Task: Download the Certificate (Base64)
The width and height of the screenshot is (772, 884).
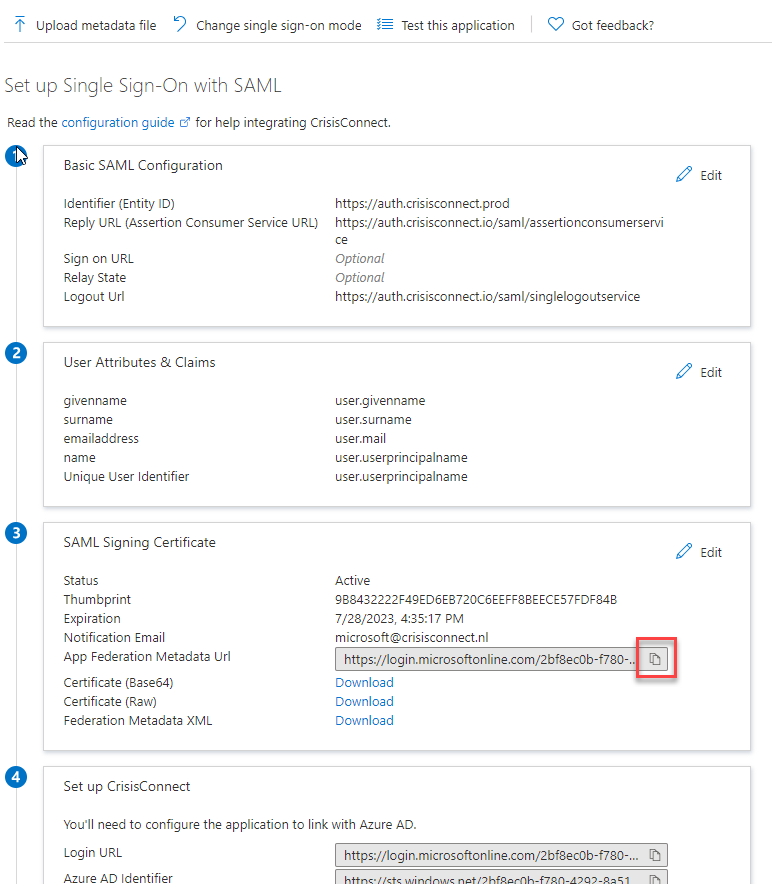Action: coord(364,682)
